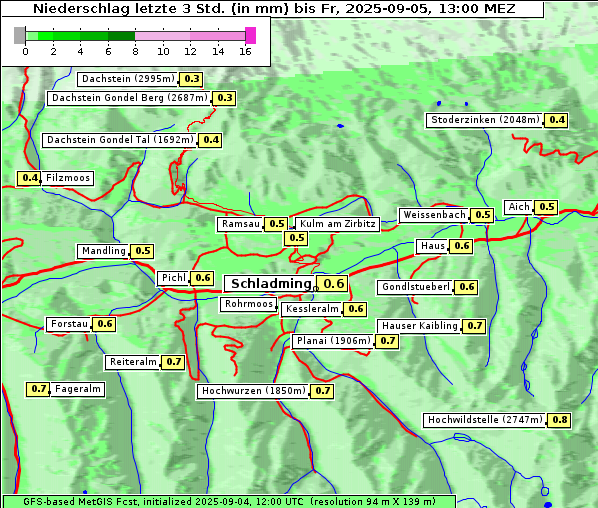Click the Gondlstueberl label
Screen dimensions: 598x508
pos(416,287)
